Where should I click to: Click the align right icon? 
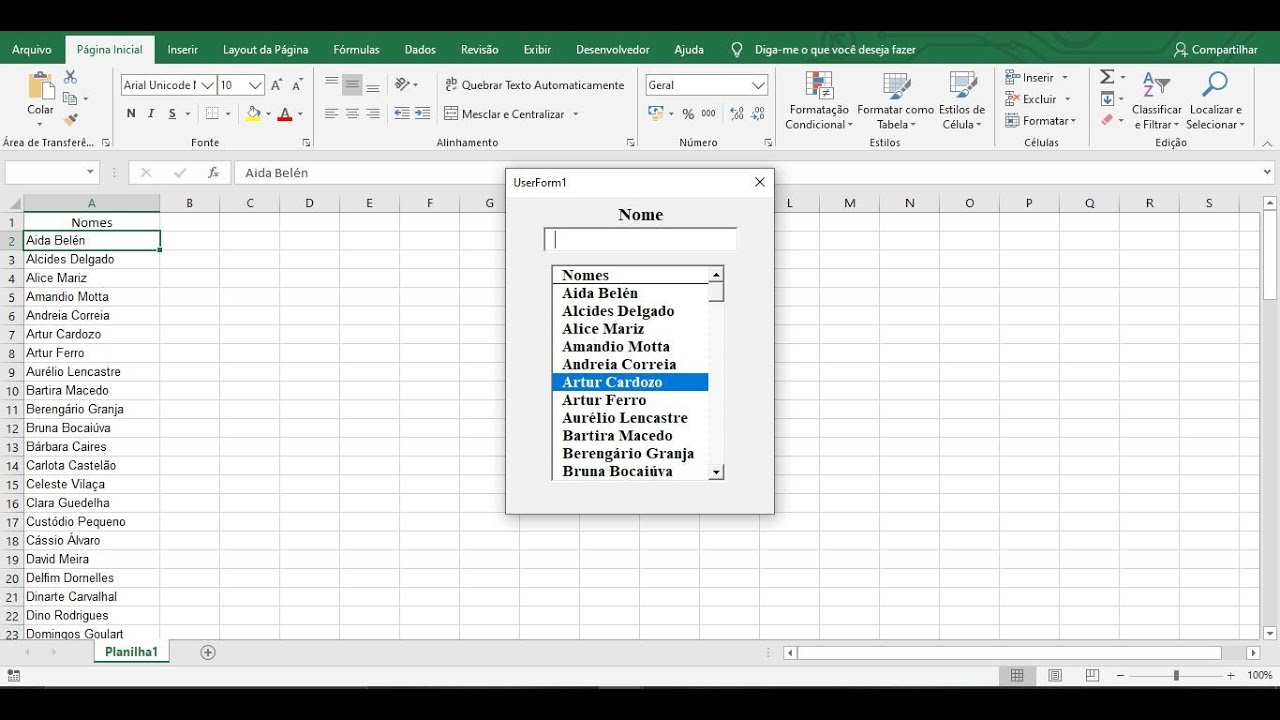pyautogui.click(x=373, y=114)
